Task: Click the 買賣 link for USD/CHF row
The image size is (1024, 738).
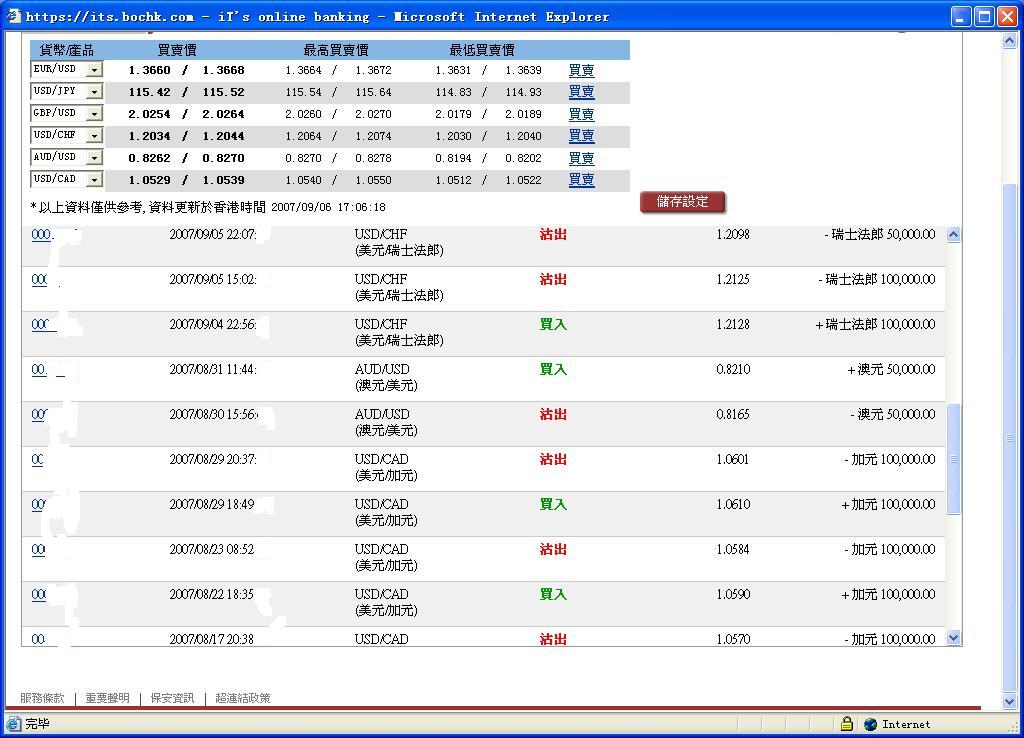Action: click(x=581, y=135)
